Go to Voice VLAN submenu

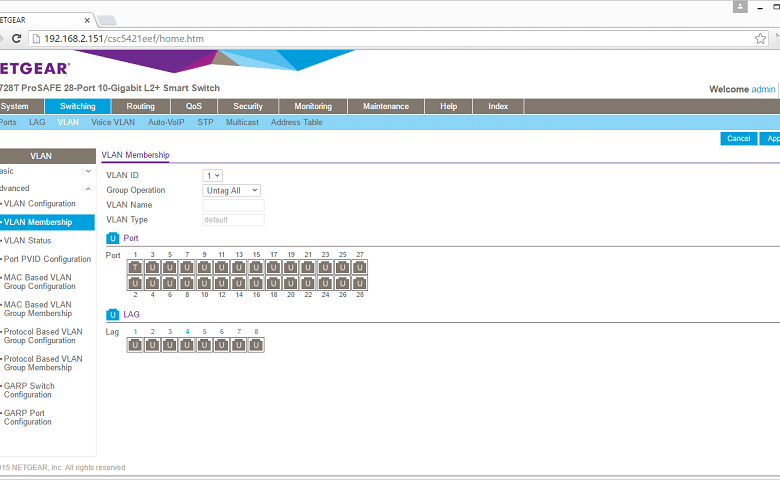[x=113, y=122]
